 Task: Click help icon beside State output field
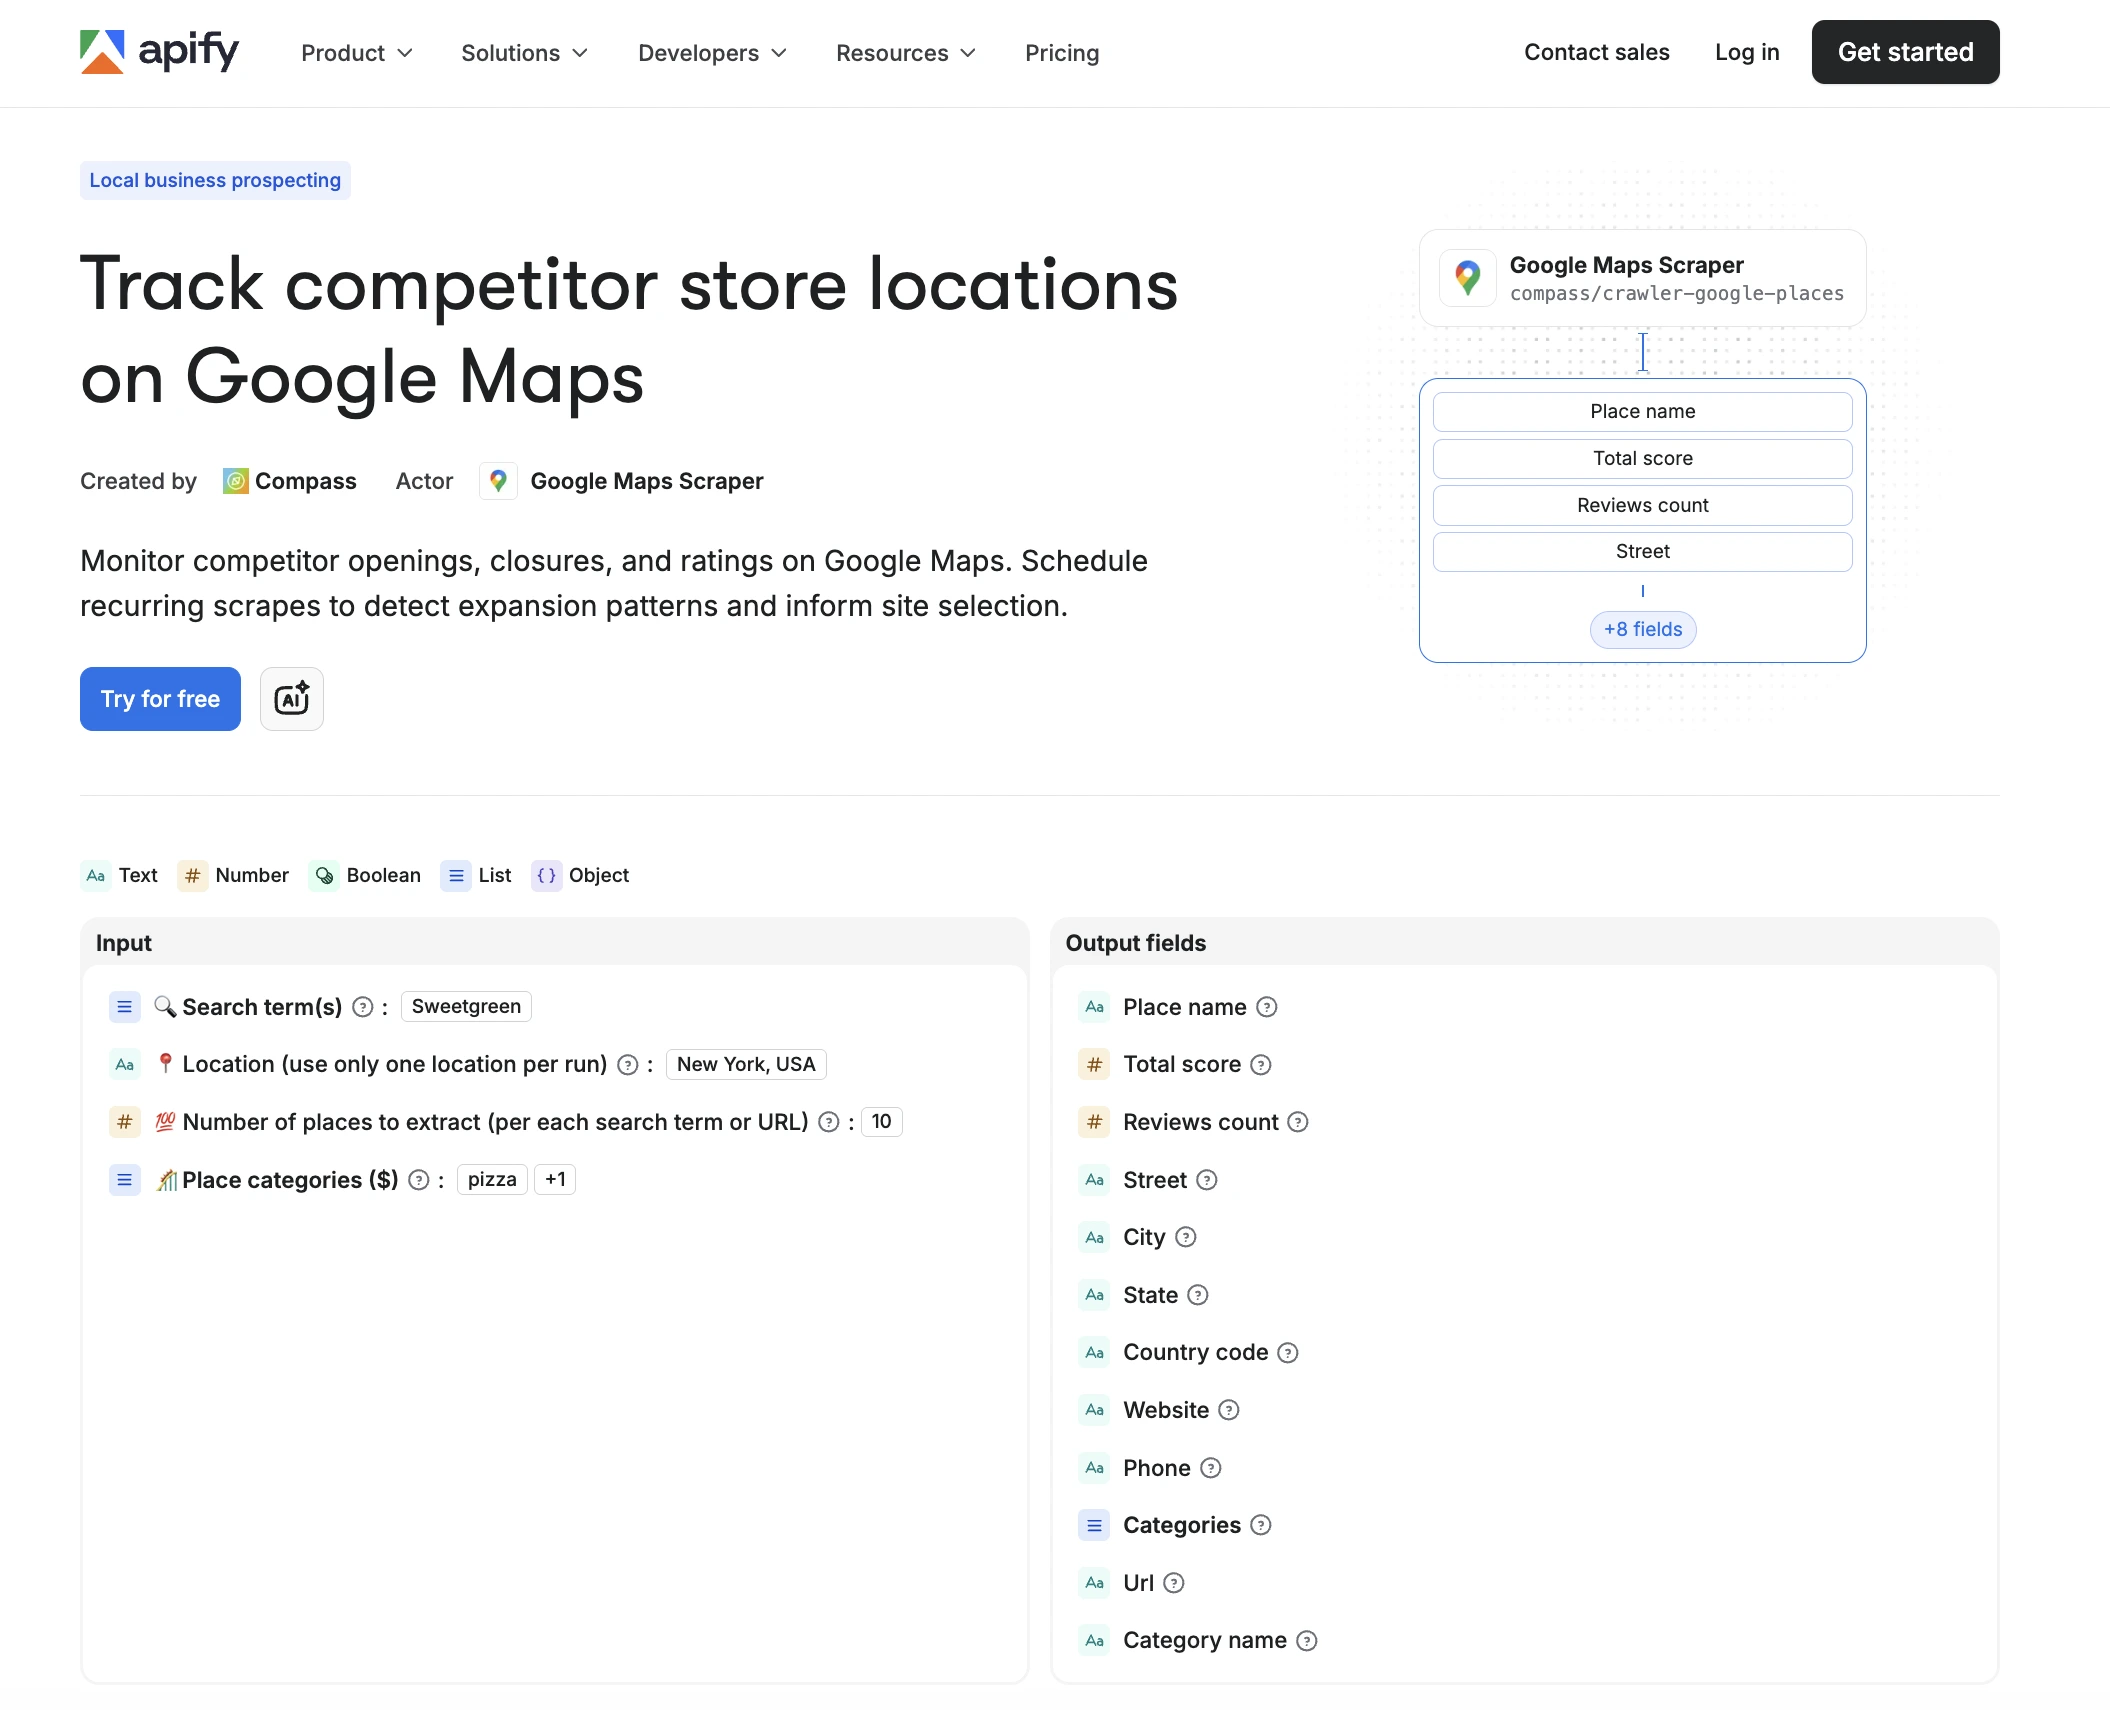coord(1198,1295)
